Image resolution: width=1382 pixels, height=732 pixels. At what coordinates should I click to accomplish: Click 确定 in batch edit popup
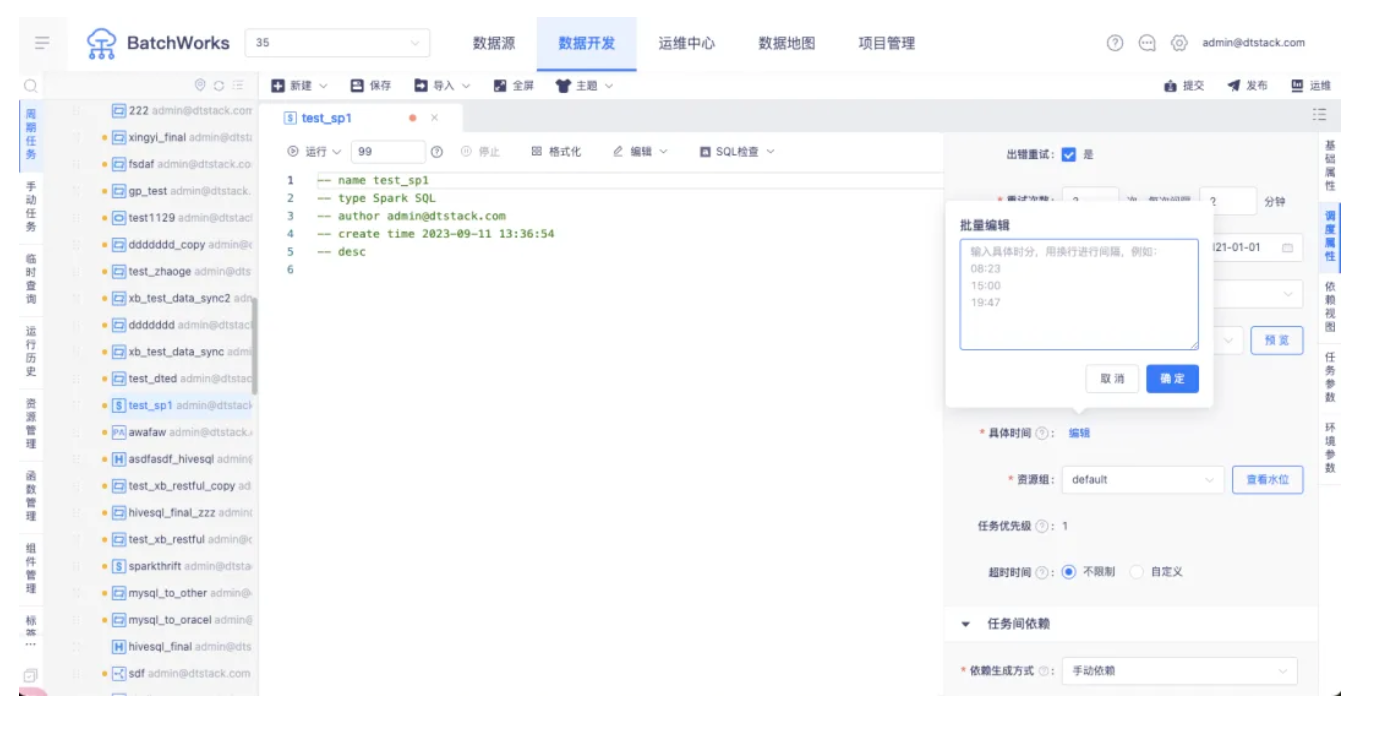click(x=1172, y=379)
